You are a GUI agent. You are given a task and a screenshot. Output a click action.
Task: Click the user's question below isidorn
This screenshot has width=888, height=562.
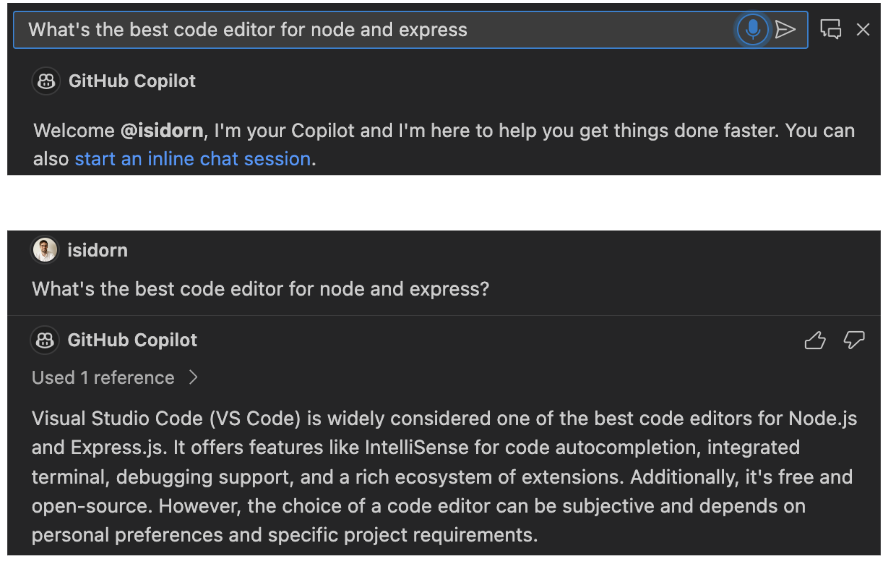[x=260, y=289]
